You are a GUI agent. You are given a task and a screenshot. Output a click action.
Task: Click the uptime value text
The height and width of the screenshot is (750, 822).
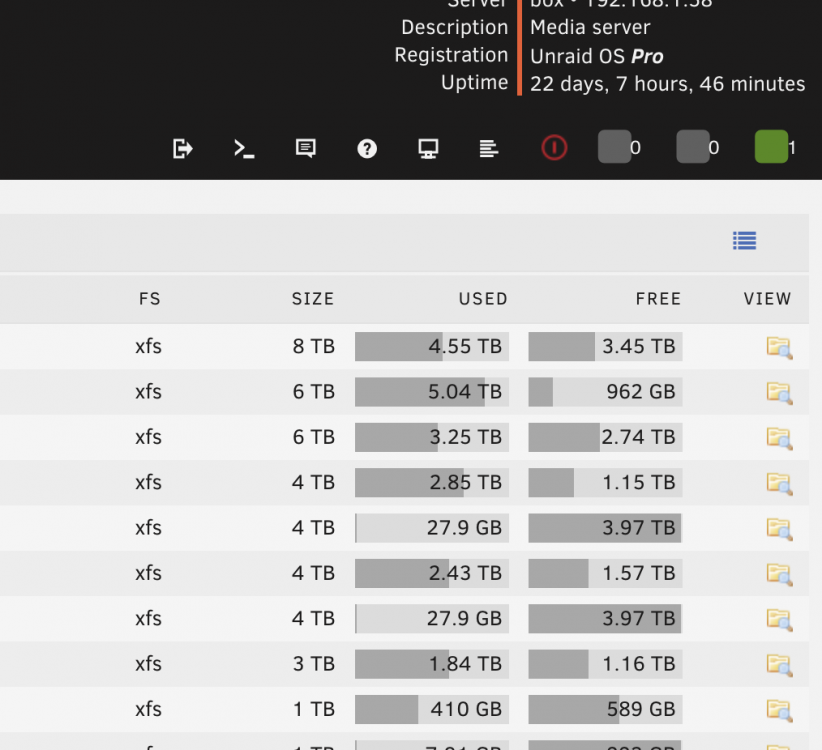click(x=667, y=84)
